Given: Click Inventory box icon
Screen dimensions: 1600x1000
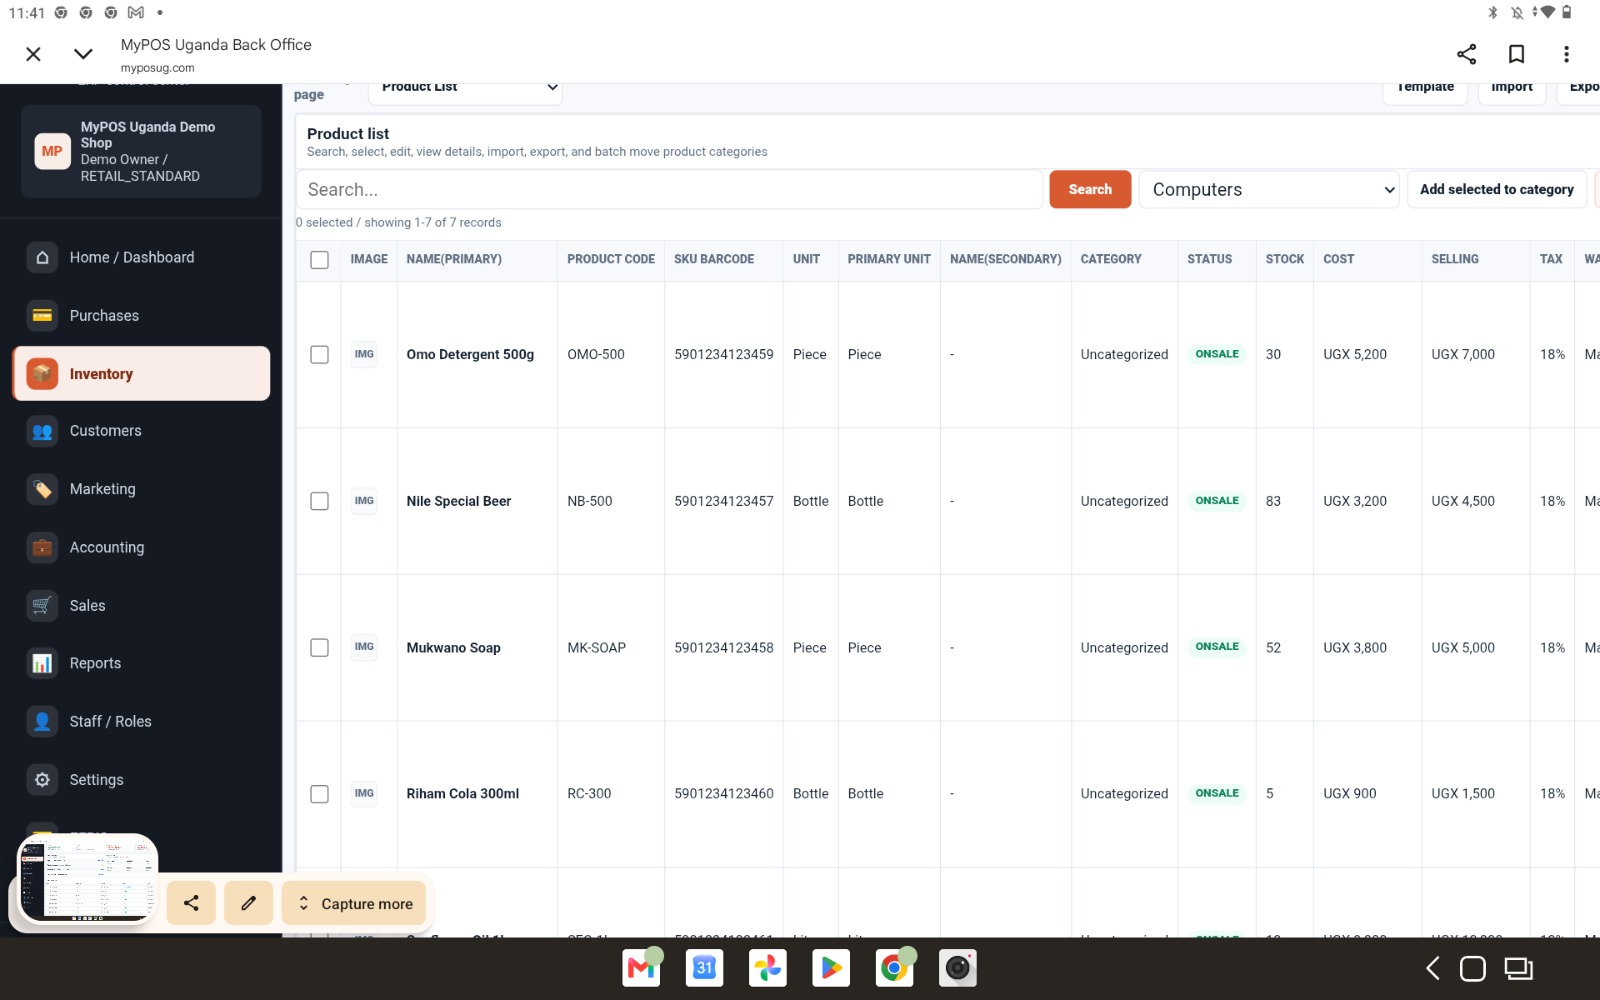Looking at the screenshot, I should pyautogui.click(x=42, y=373).
